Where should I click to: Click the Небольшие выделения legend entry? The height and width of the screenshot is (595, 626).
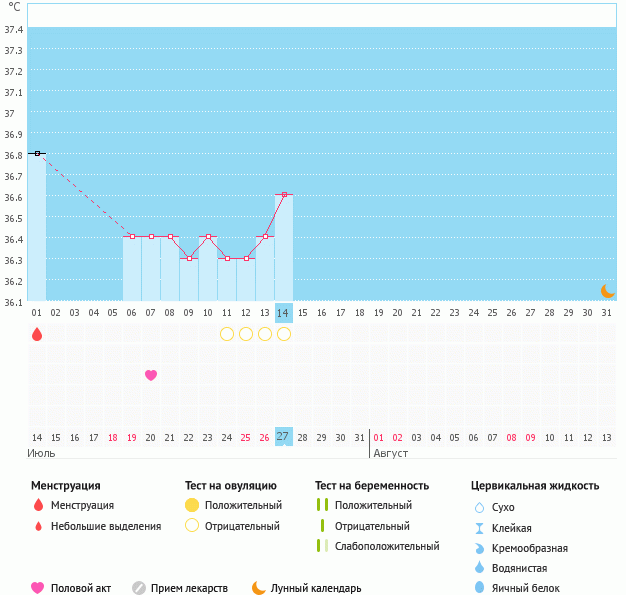click(x=105, y=526)
